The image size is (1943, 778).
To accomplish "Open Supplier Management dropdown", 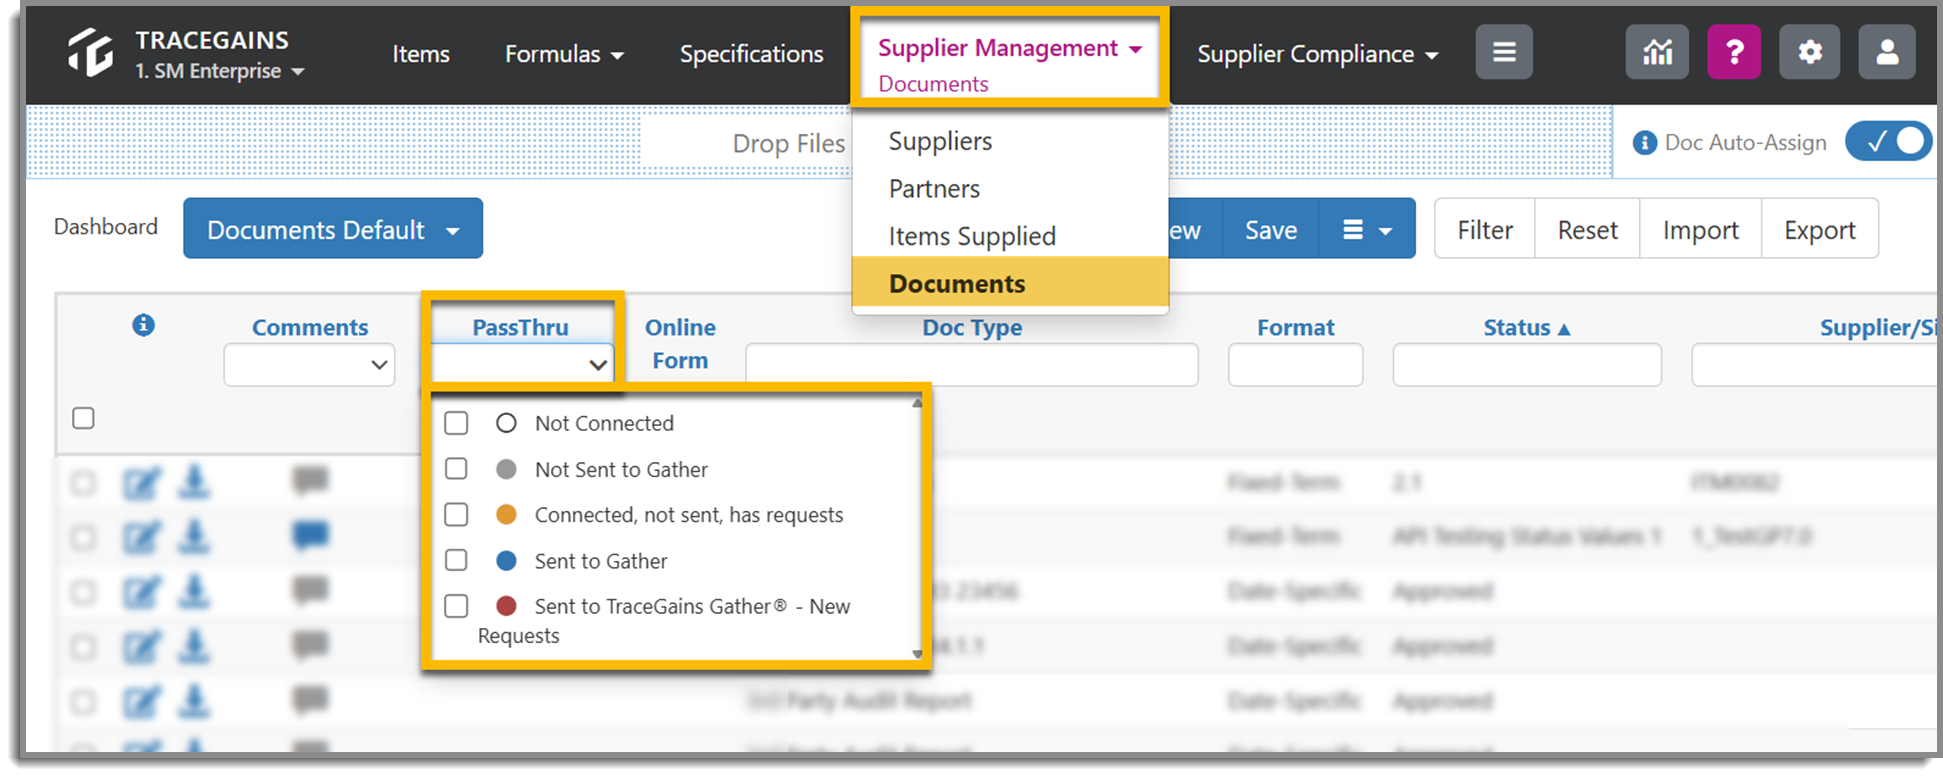I will (1010, 48).
